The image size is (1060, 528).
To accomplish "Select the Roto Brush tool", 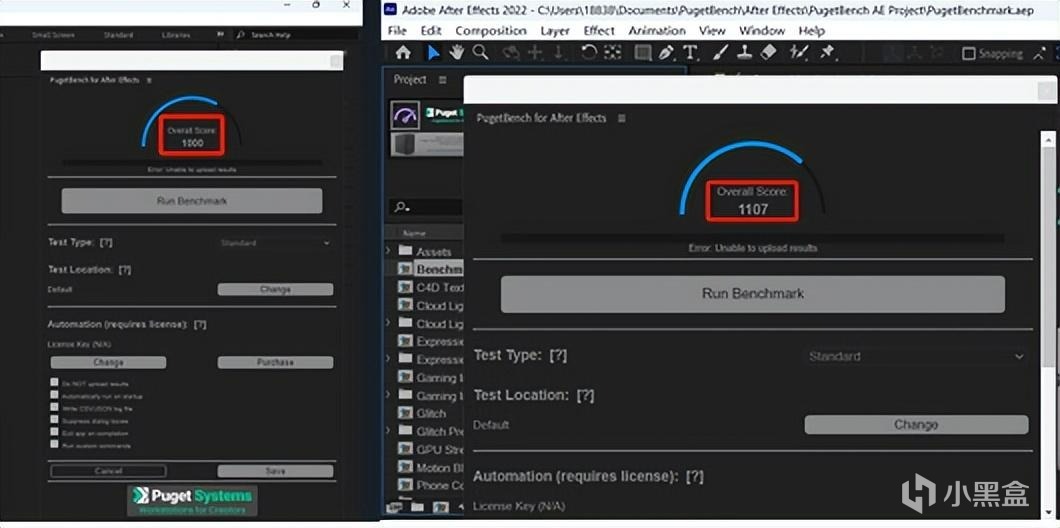I will tap(799, 53).
